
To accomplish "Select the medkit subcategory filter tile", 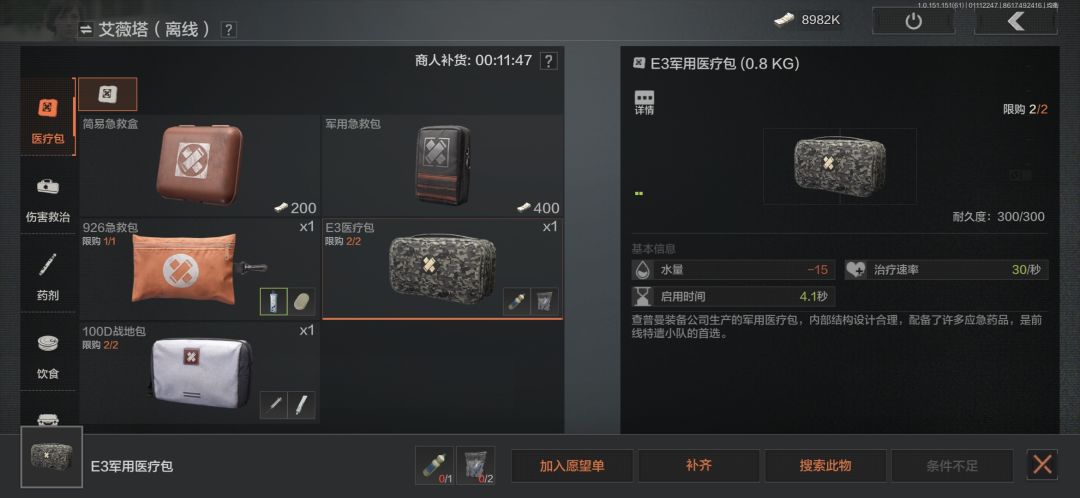I will (x=107, y=94).
